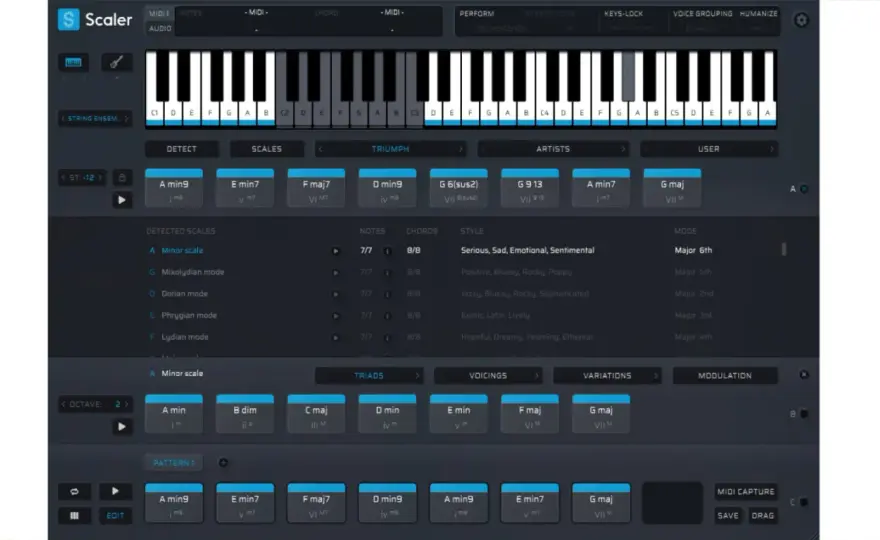Toggle KEYS-LOCK mode

623,13
